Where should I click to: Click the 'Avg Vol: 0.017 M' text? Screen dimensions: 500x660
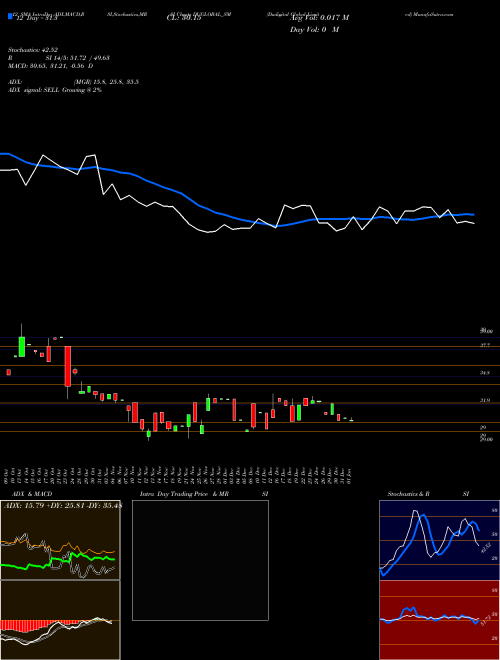click(x=319, y=17)
